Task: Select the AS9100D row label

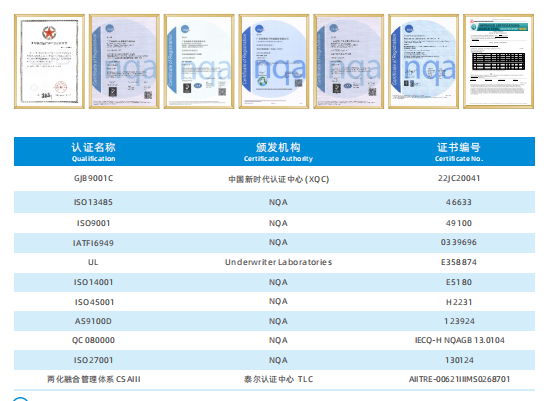Action: pyautogui.click(x=93, y=321)
